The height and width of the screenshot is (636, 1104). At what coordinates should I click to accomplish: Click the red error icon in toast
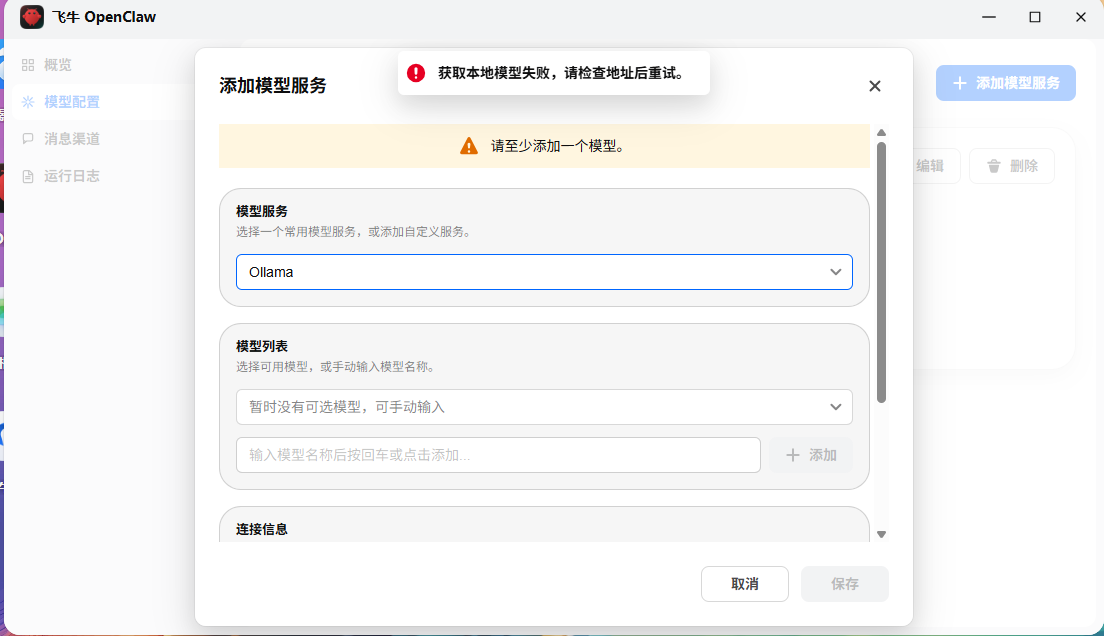(416, 73)
